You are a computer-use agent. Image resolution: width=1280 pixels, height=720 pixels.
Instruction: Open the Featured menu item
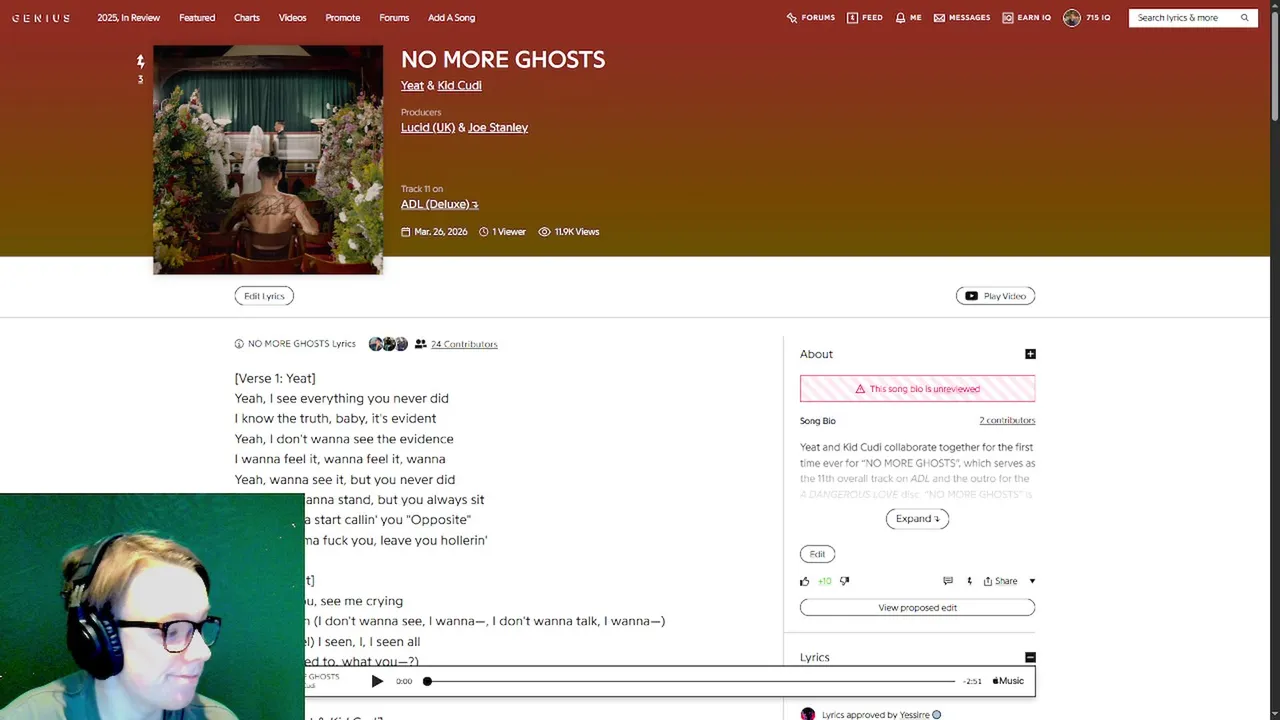197,18
